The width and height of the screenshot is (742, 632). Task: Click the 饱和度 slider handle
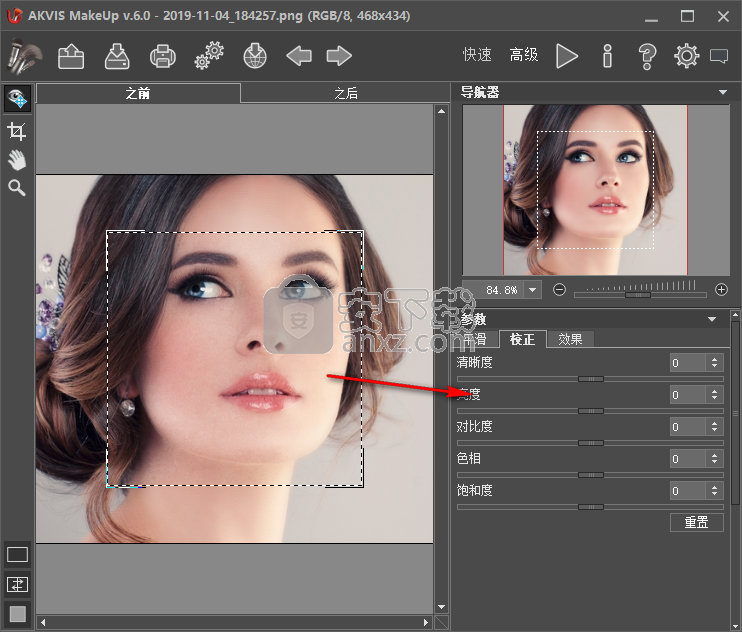click(591, 507)
